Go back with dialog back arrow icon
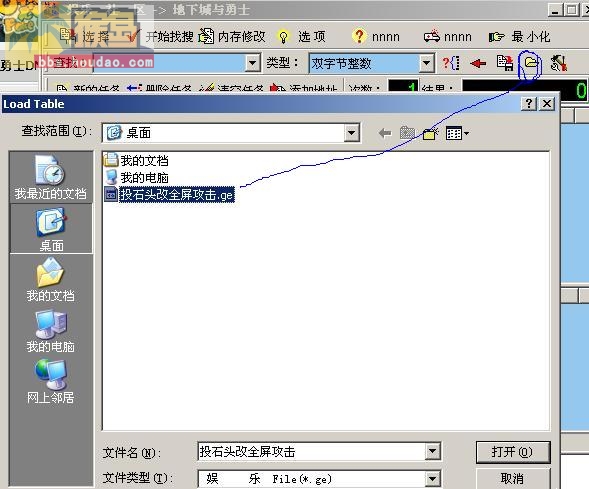589x489 pixels. (x=385, y=133)
